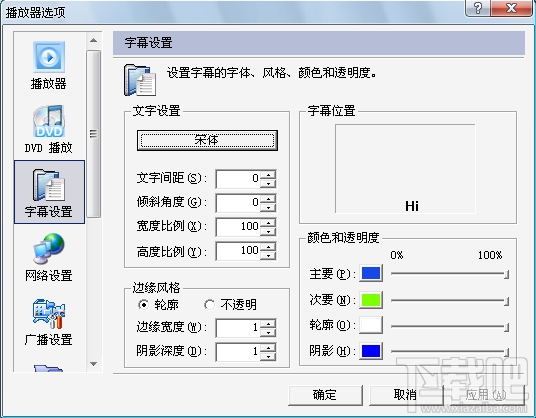Decrease 阴影深度 with down arrow
Viewport: 536px width, 418px height.
pyautogui.click(x=268, y=356)
